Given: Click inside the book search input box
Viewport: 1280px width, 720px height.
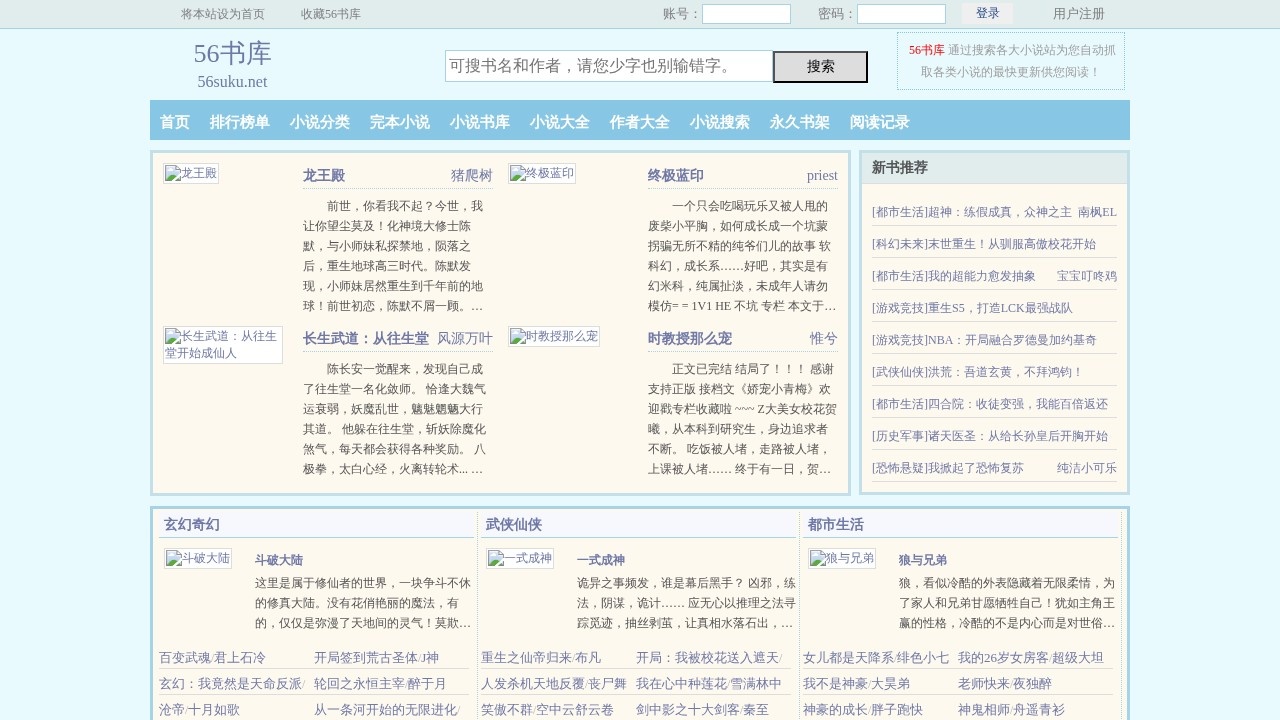Looking at the screenshot, I should [x=605, y=65].
